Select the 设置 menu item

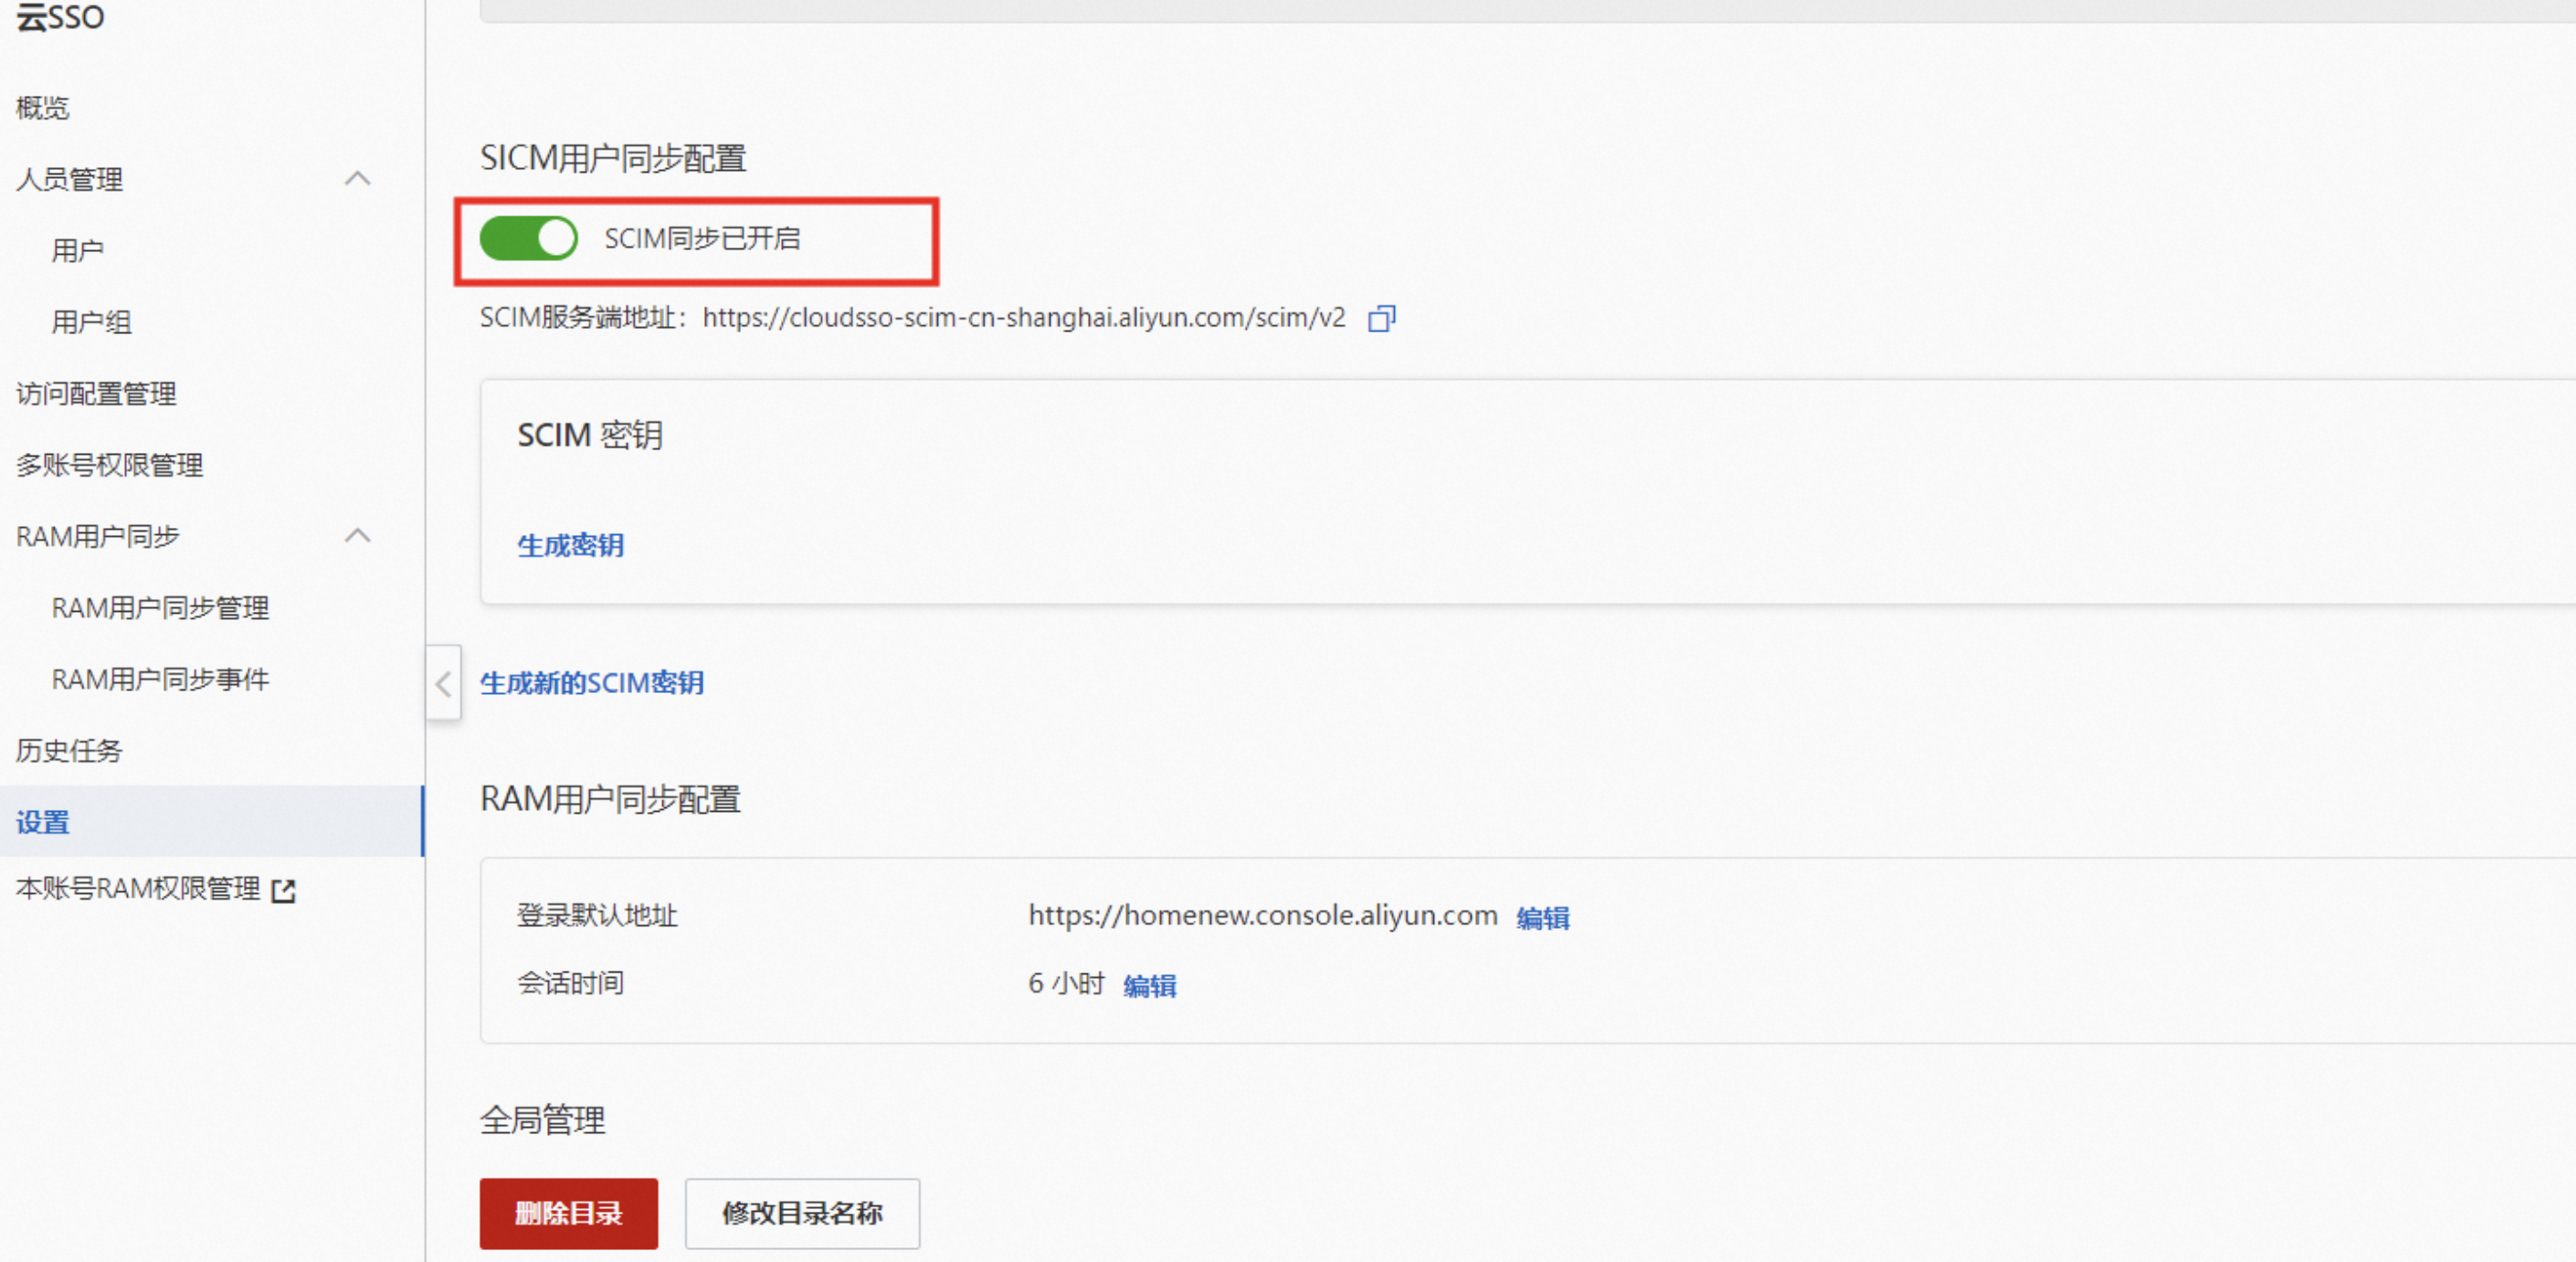43,822
